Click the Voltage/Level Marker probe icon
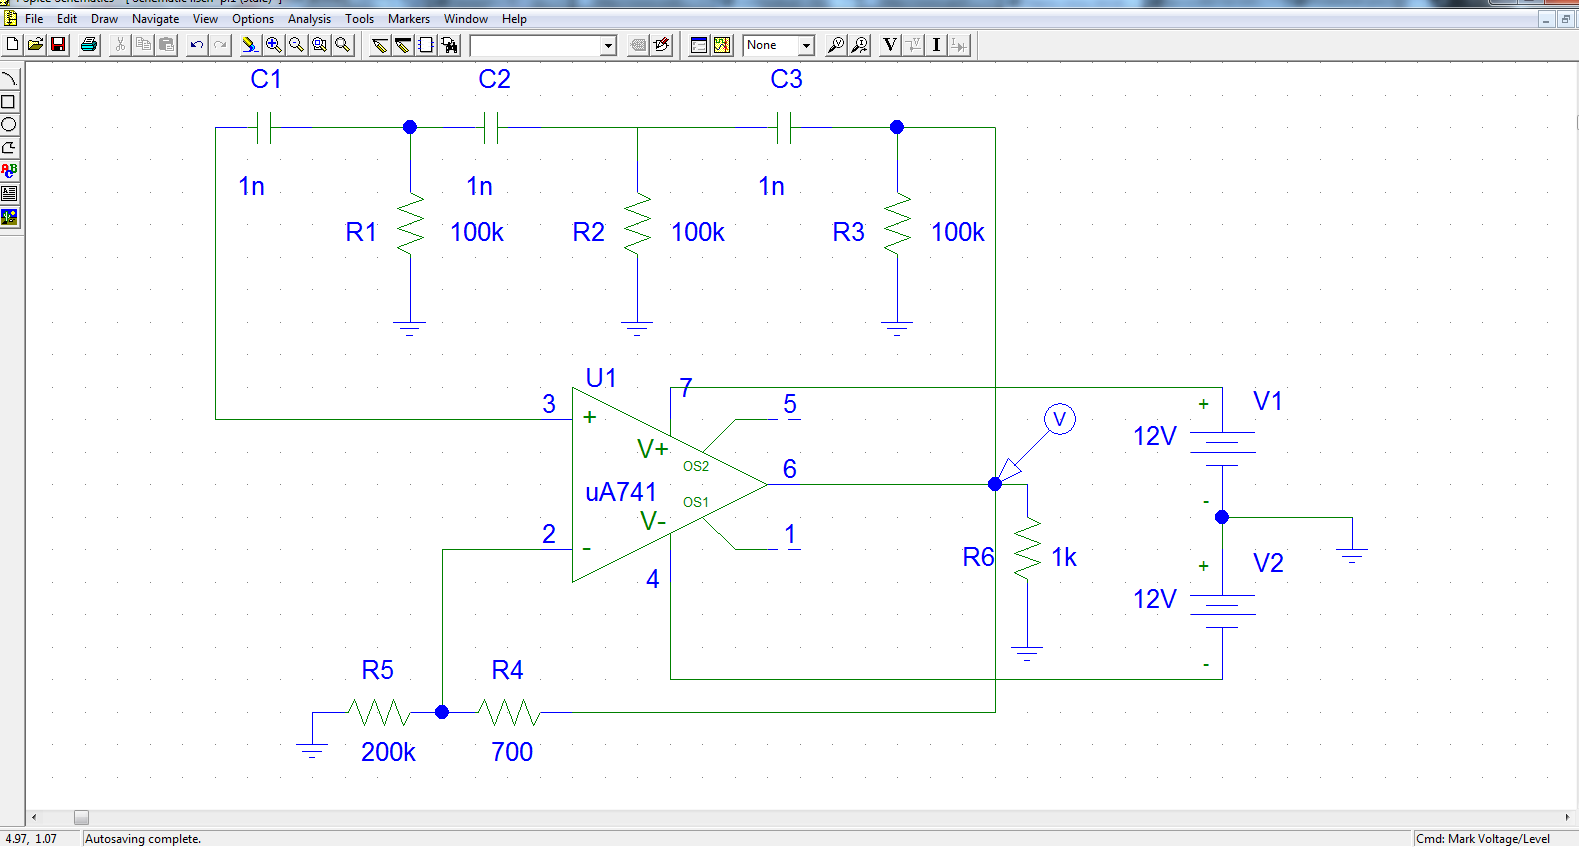Image resolution: width=1579 pixels, height=847 pixels. pos(836,45)
